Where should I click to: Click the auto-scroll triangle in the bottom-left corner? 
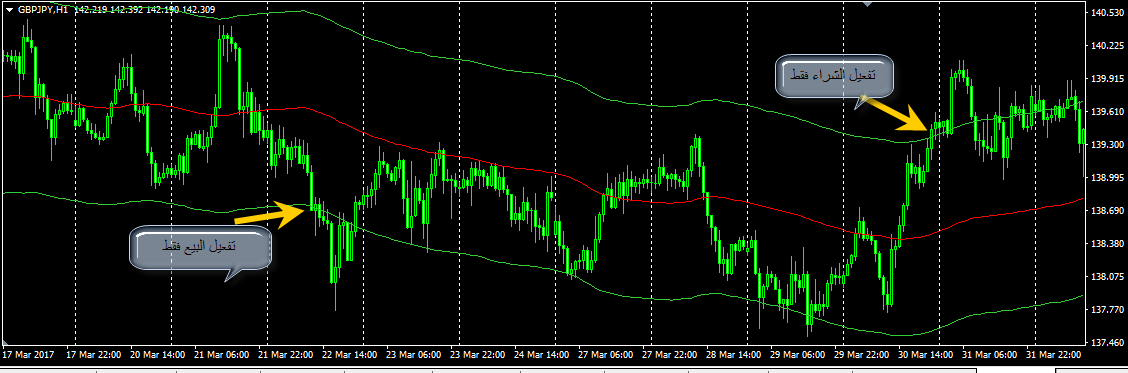(x=6, y=341)
